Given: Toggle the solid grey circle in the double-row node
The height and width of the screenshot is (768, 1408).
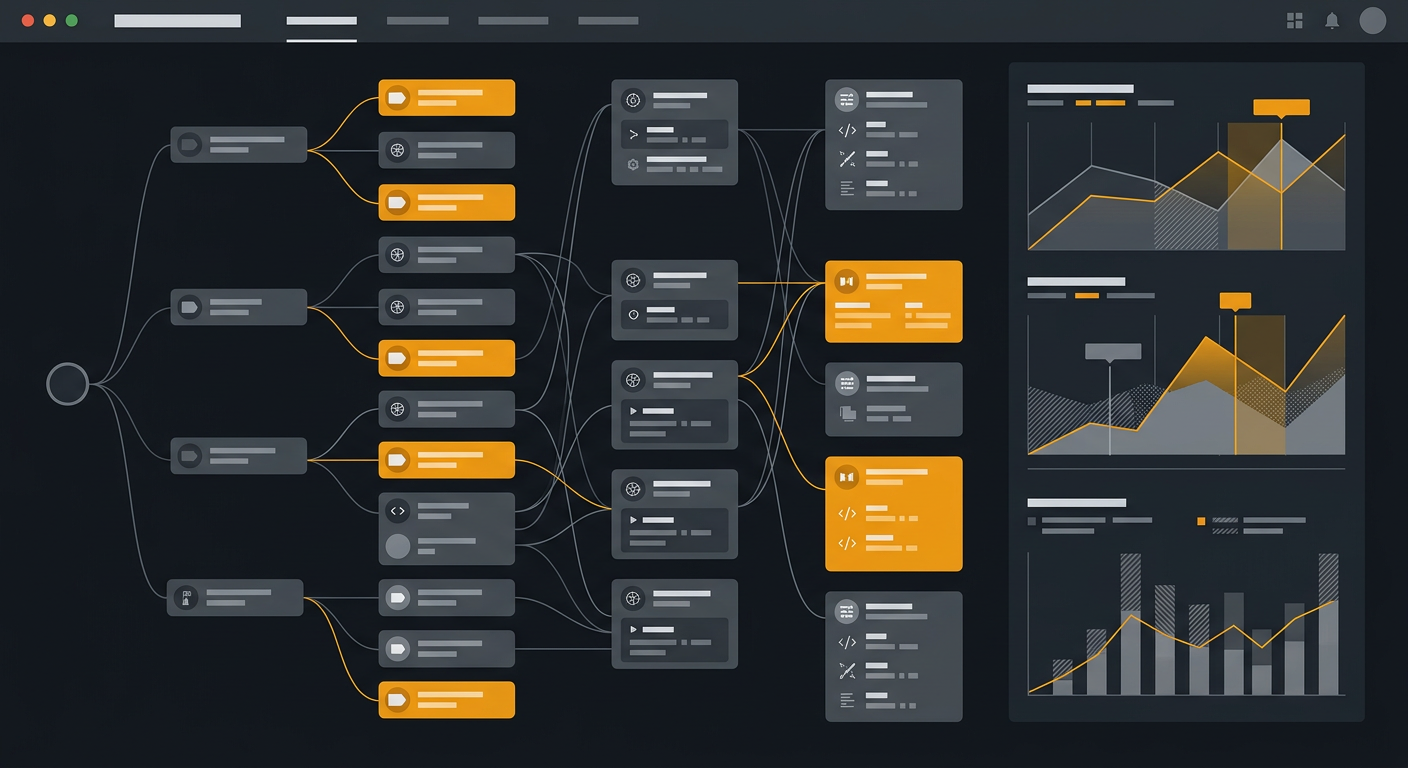Looking at the screenshot, I should pos(398,546).
